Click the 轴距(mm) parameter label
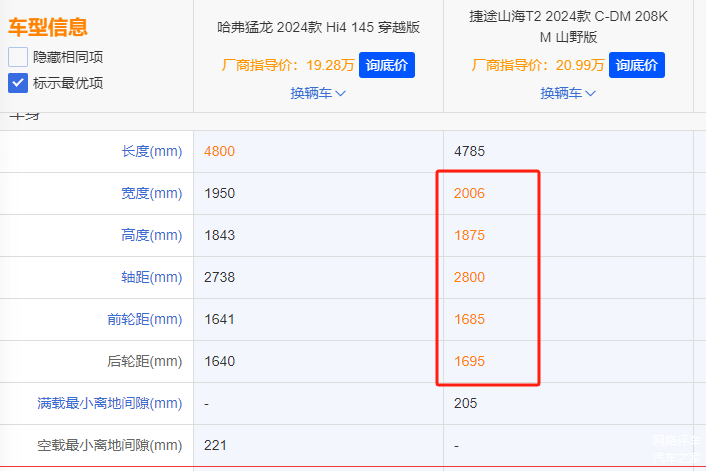 151,277
